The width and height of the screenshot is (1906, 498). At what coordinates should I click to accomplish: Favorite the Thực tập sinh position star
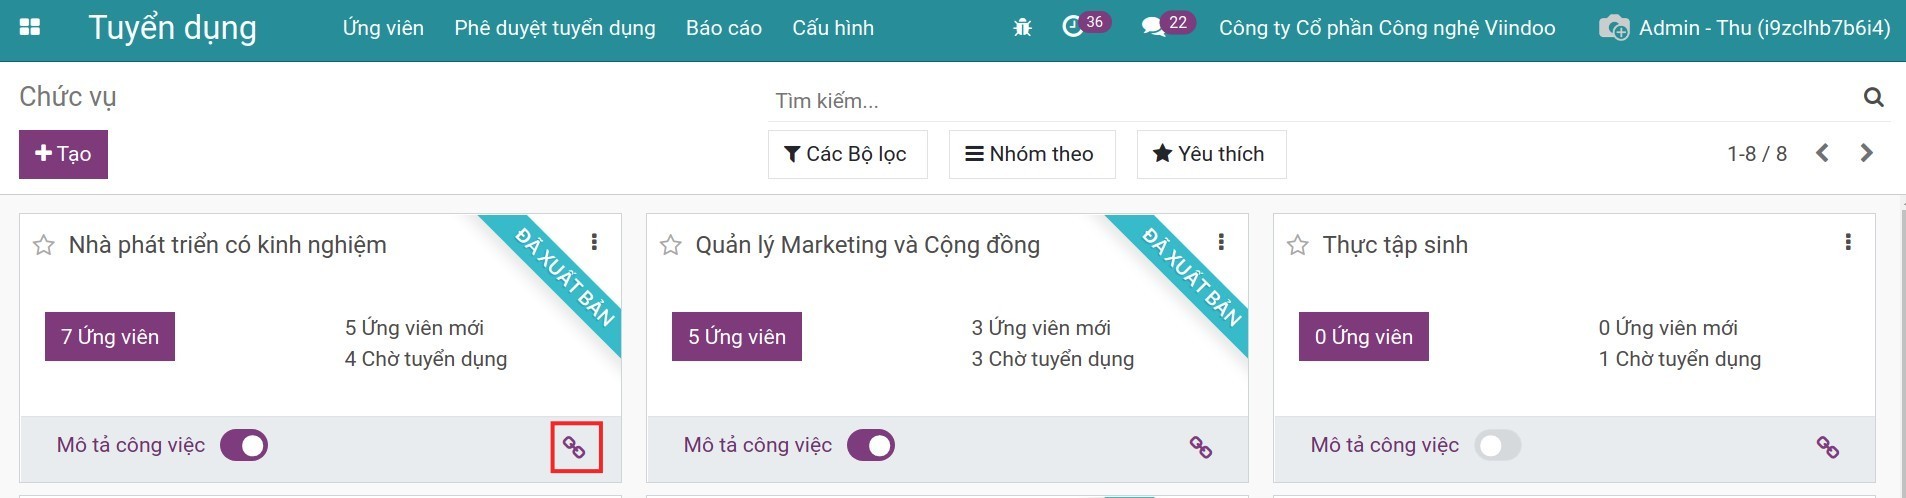1298,245
